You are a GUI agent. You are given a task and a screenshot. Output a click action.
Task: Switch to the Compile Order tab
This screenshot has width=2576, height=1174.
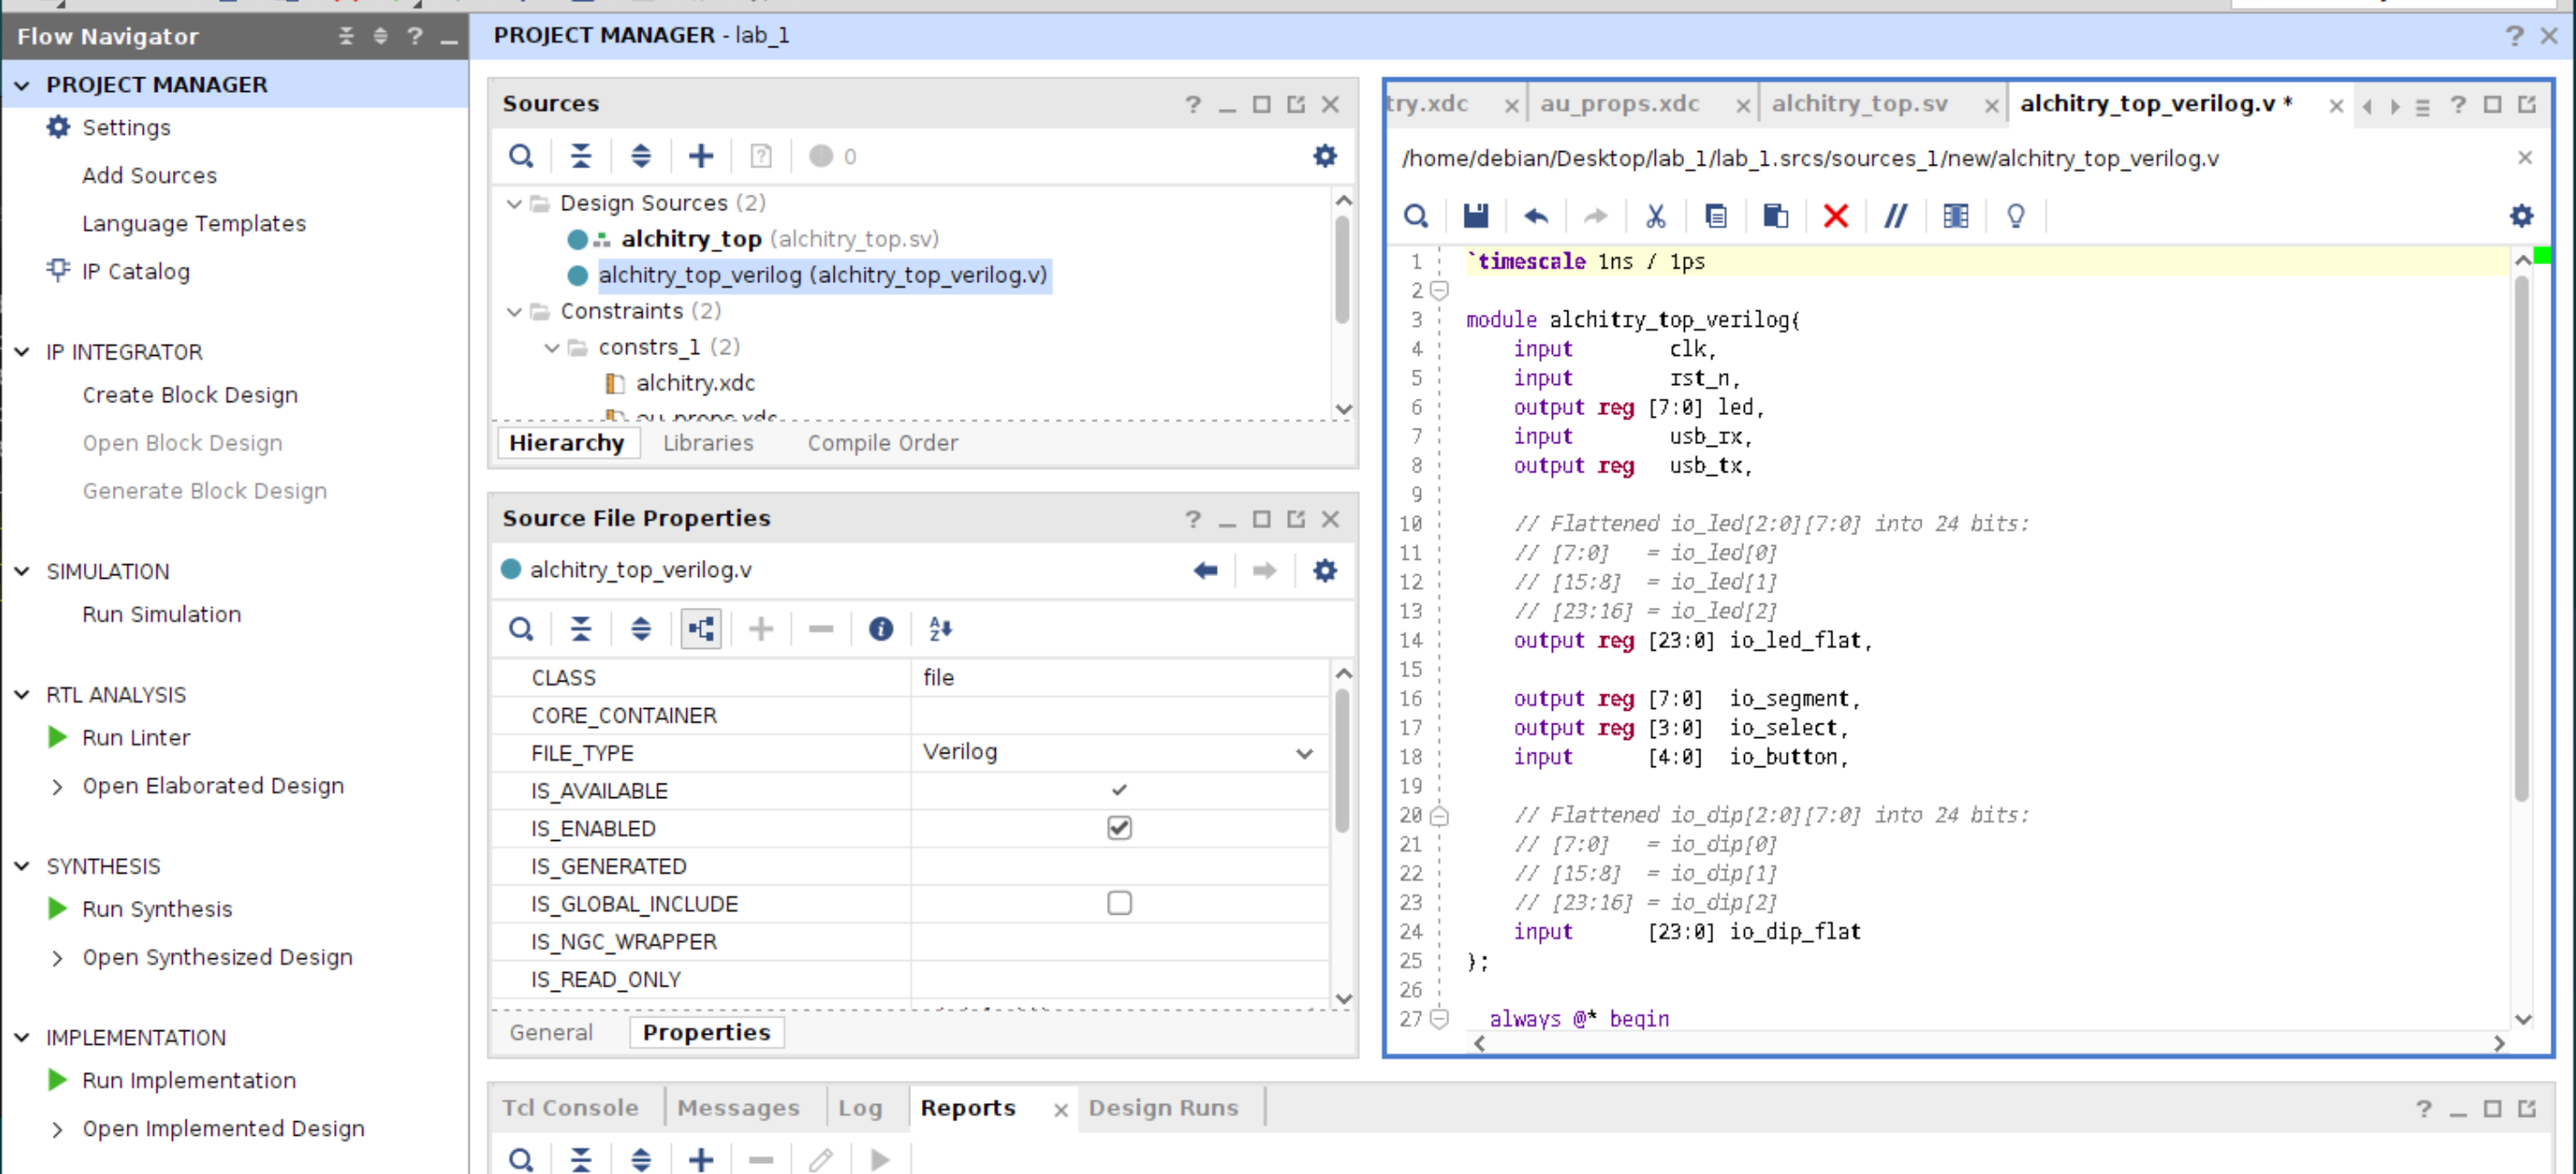pyautogui.click(x=882, y=443)
